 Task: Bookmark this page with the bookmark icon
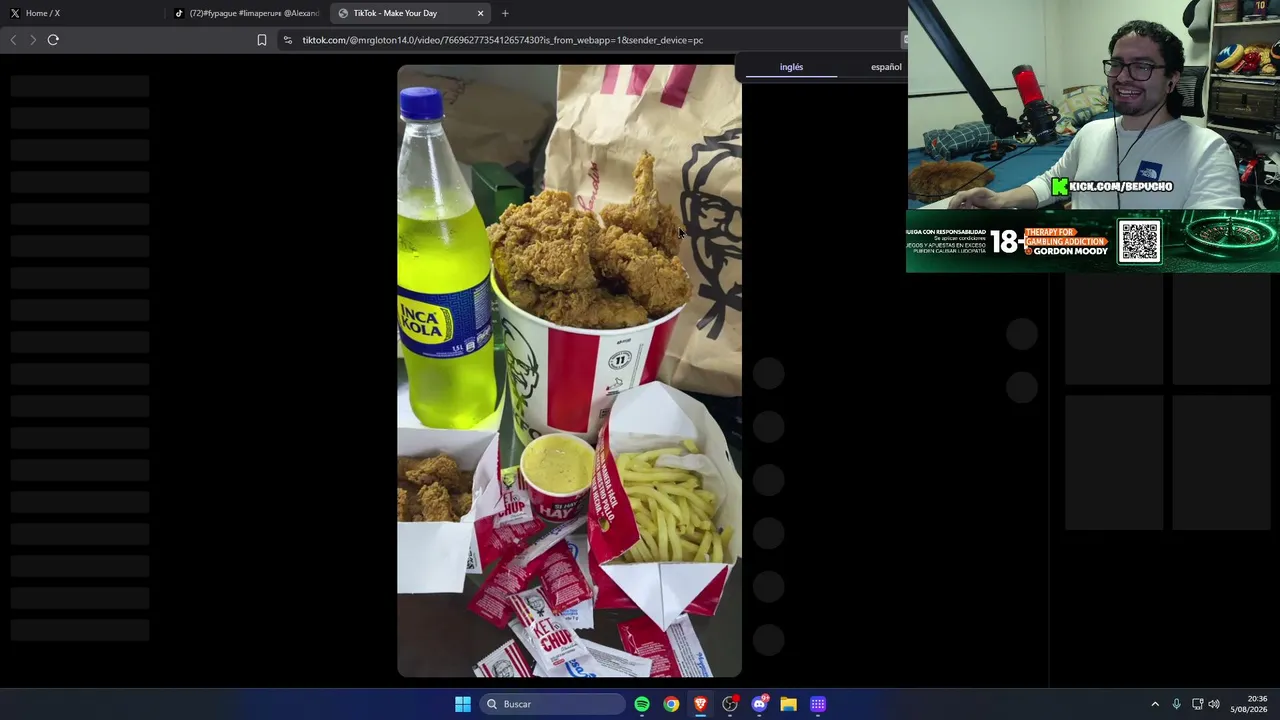261,40
